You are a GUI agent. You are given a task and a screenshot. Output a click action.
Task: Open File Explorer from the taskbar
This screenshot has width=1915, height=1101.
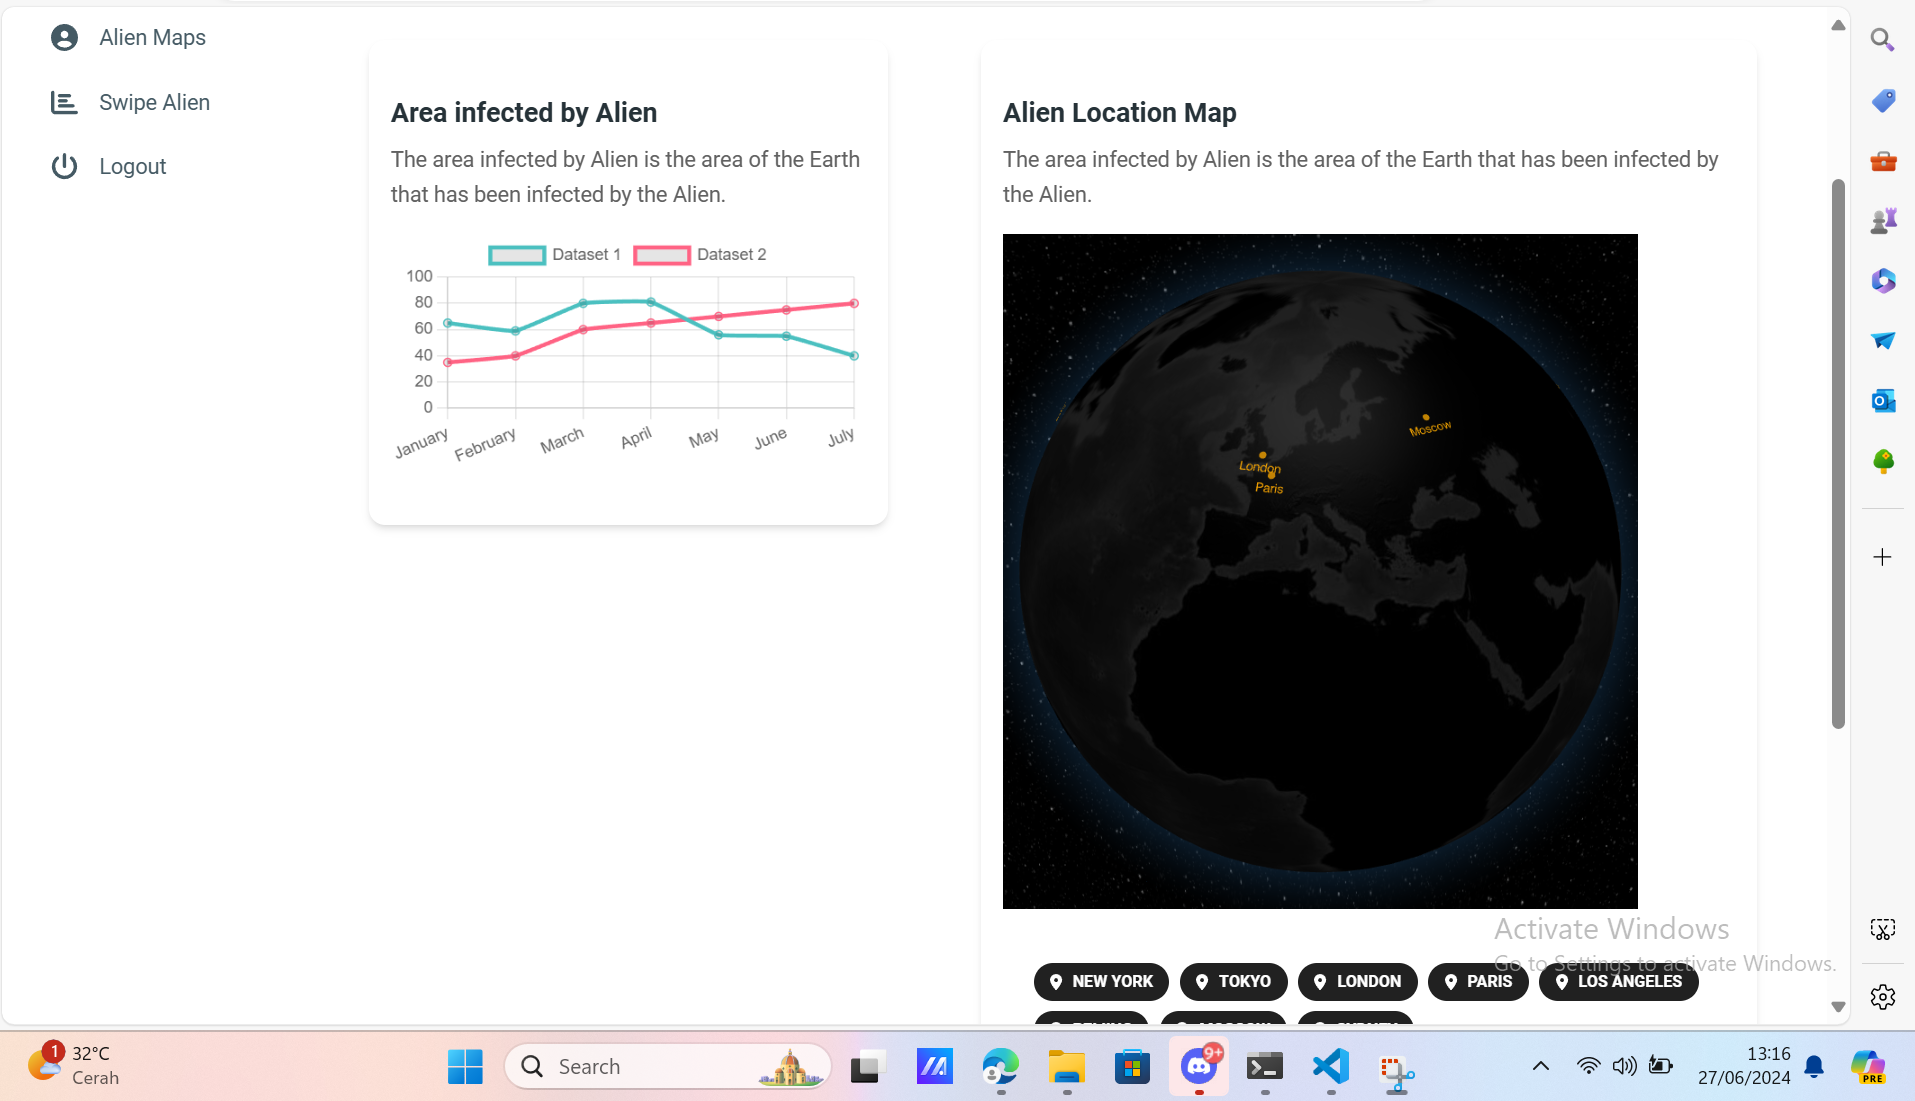[1066, 1066]
